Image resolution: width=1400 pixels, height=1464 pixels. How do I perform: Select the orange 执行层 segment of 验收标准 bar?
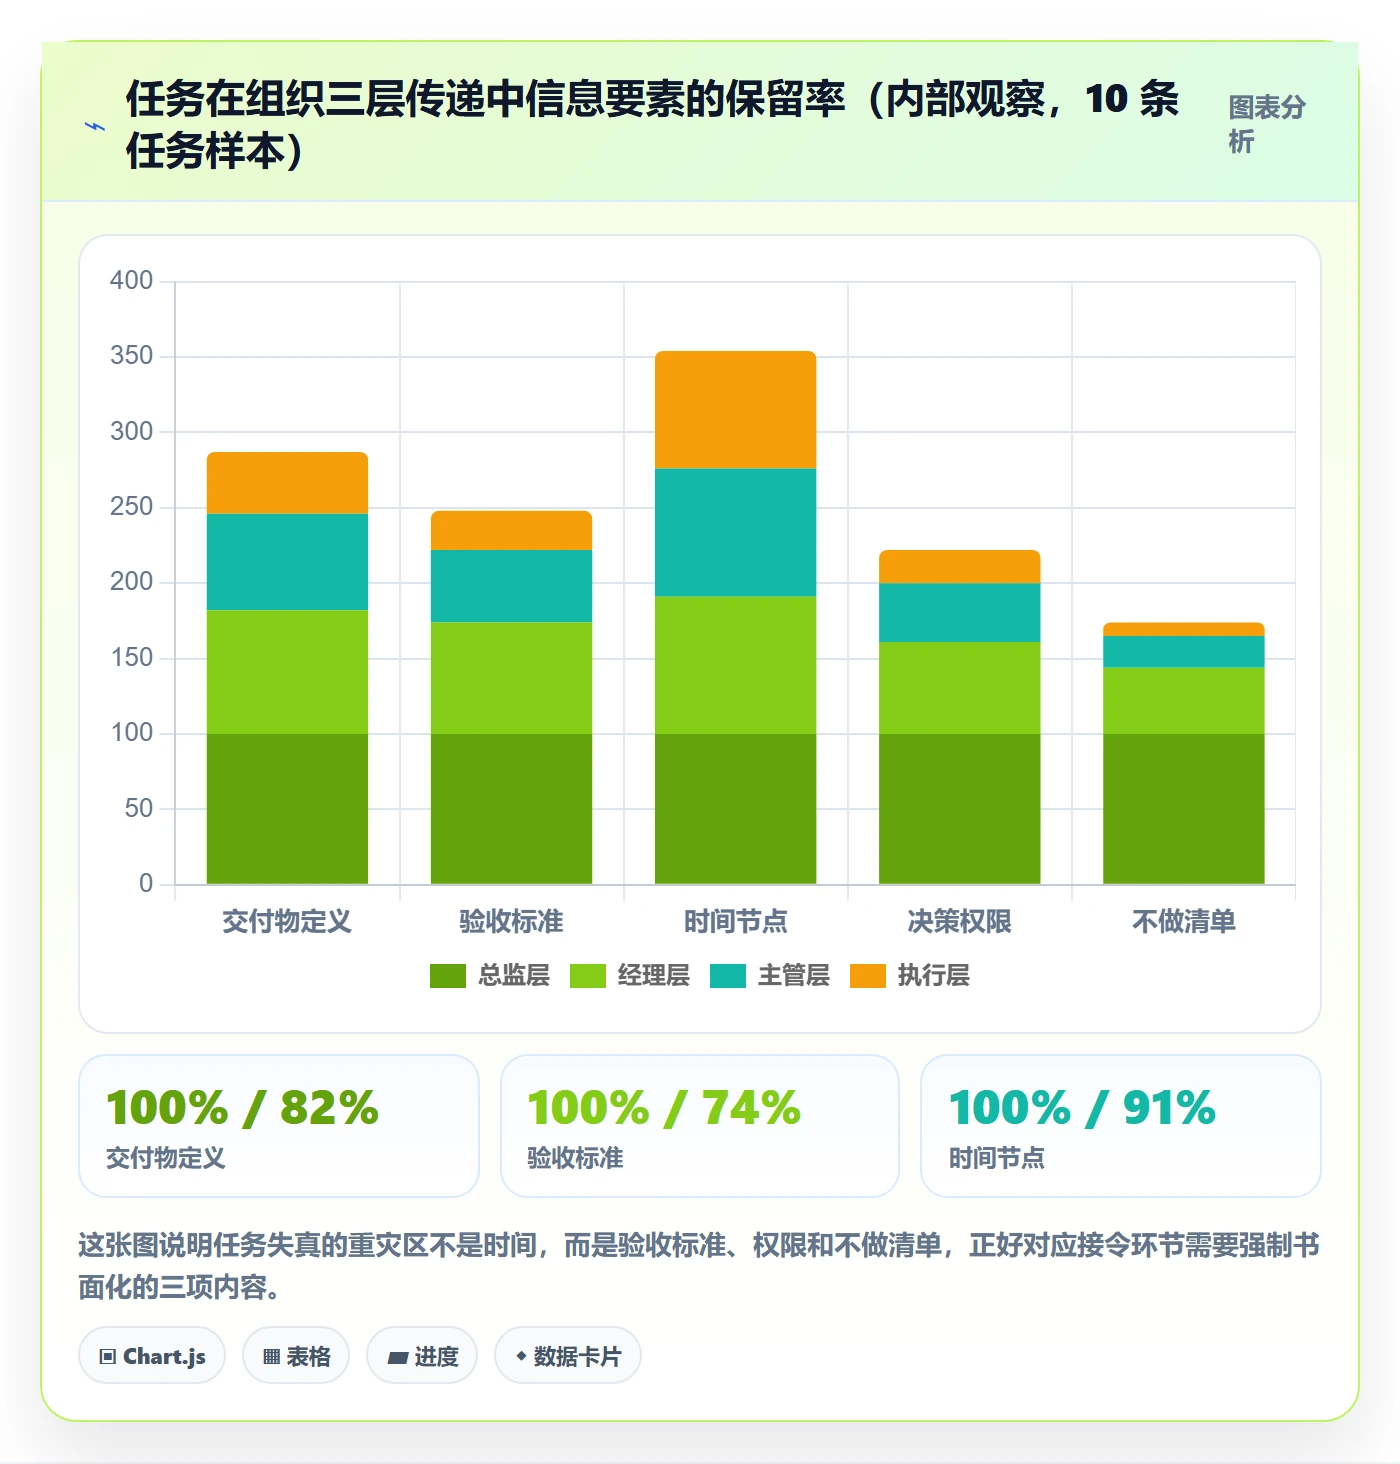pyautogui.click(x=512, y=531)
